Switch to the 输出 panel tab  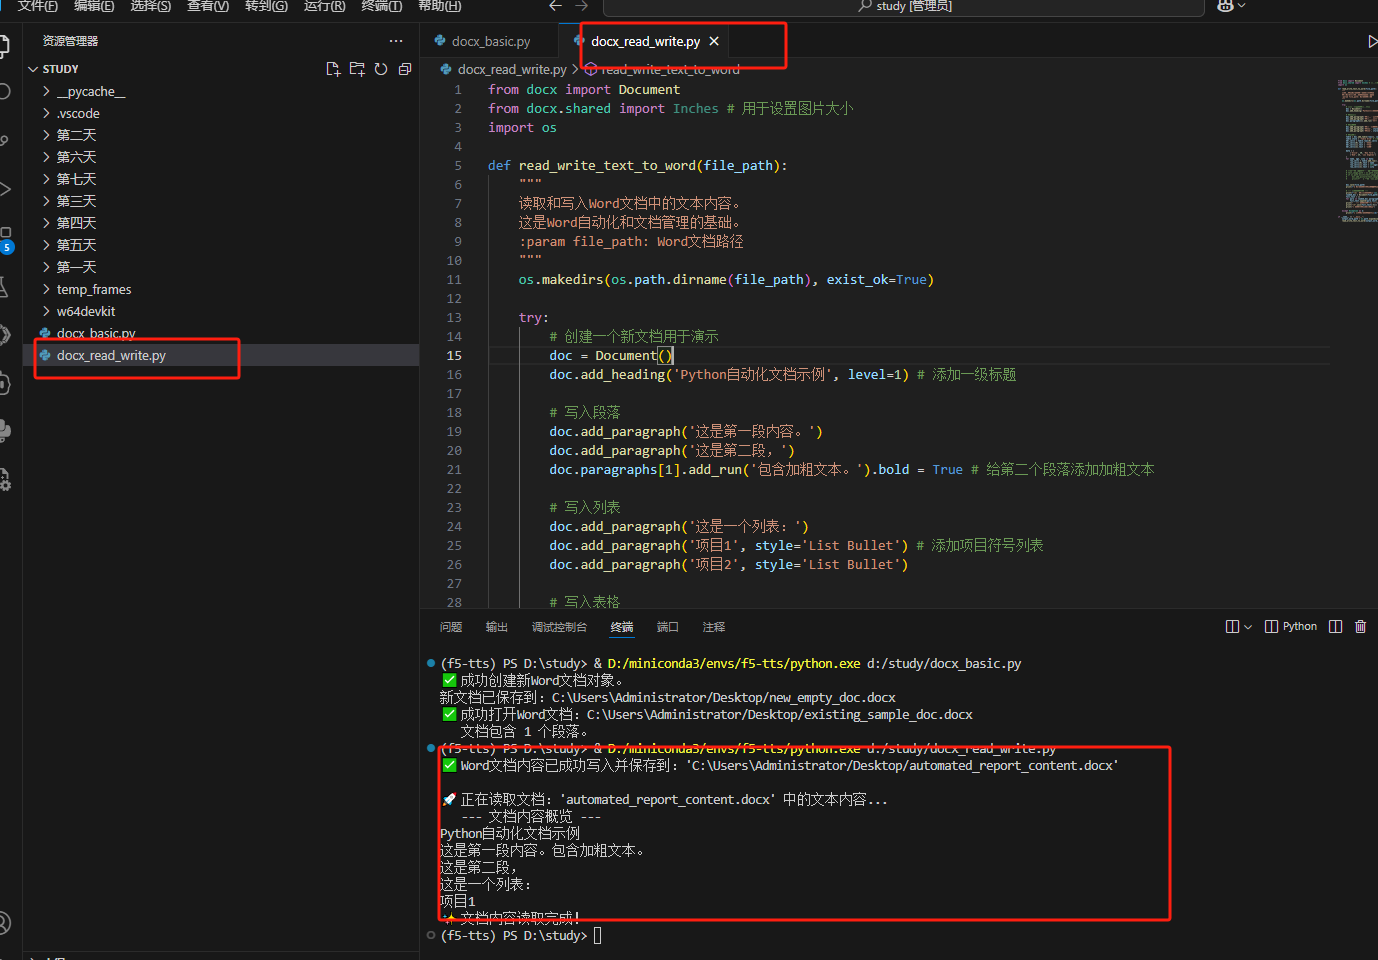(x=497, y=627)
